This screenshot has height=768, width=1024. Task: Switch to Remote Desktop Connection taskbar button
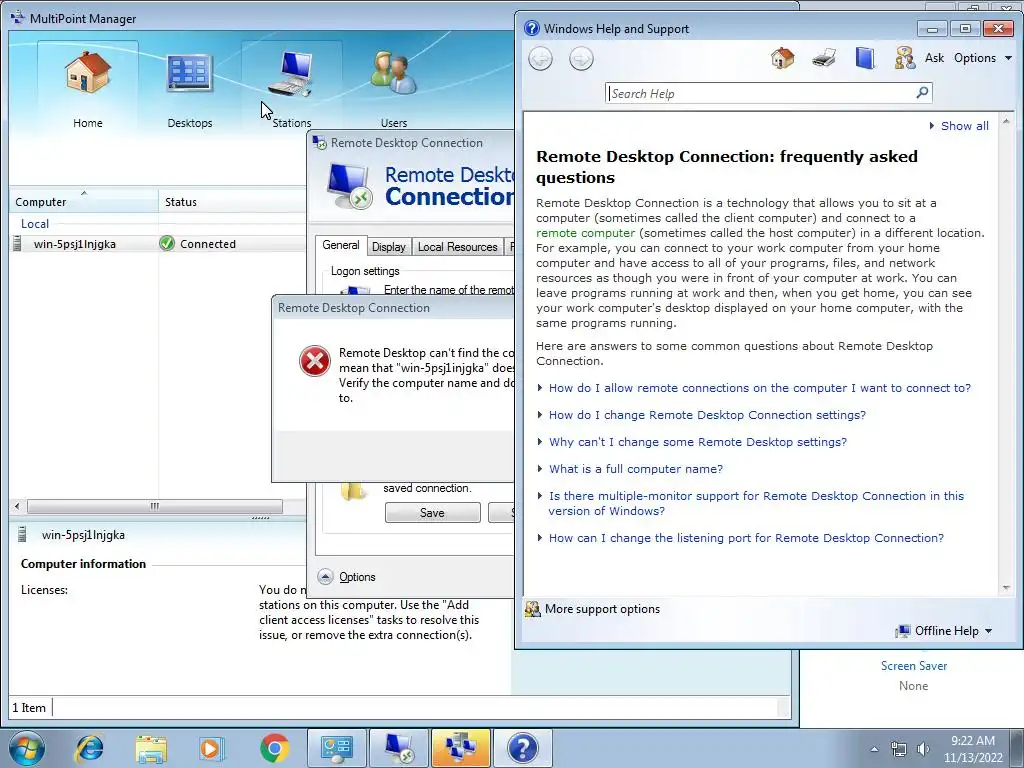[399, 748]
